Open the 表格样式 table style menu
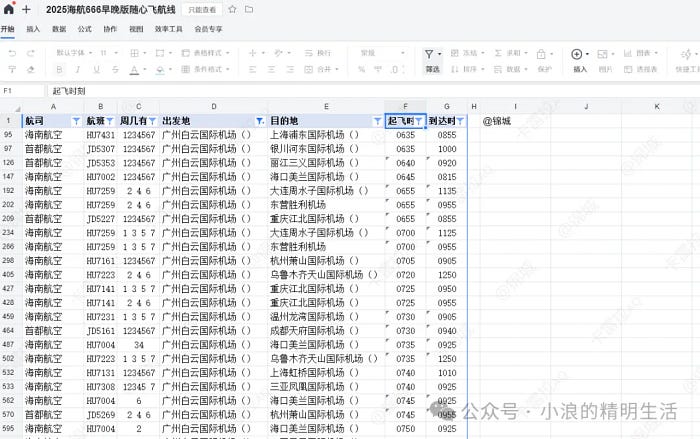This screenshot has height=439, width=700. click(206, 53)
